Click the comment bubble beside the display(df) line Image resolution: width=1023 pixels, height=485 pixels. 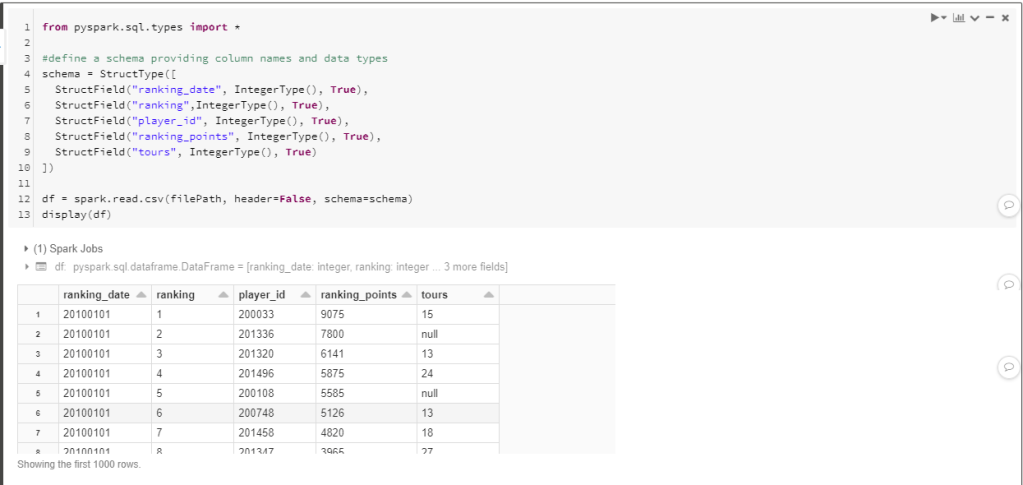click(1008, 205)
